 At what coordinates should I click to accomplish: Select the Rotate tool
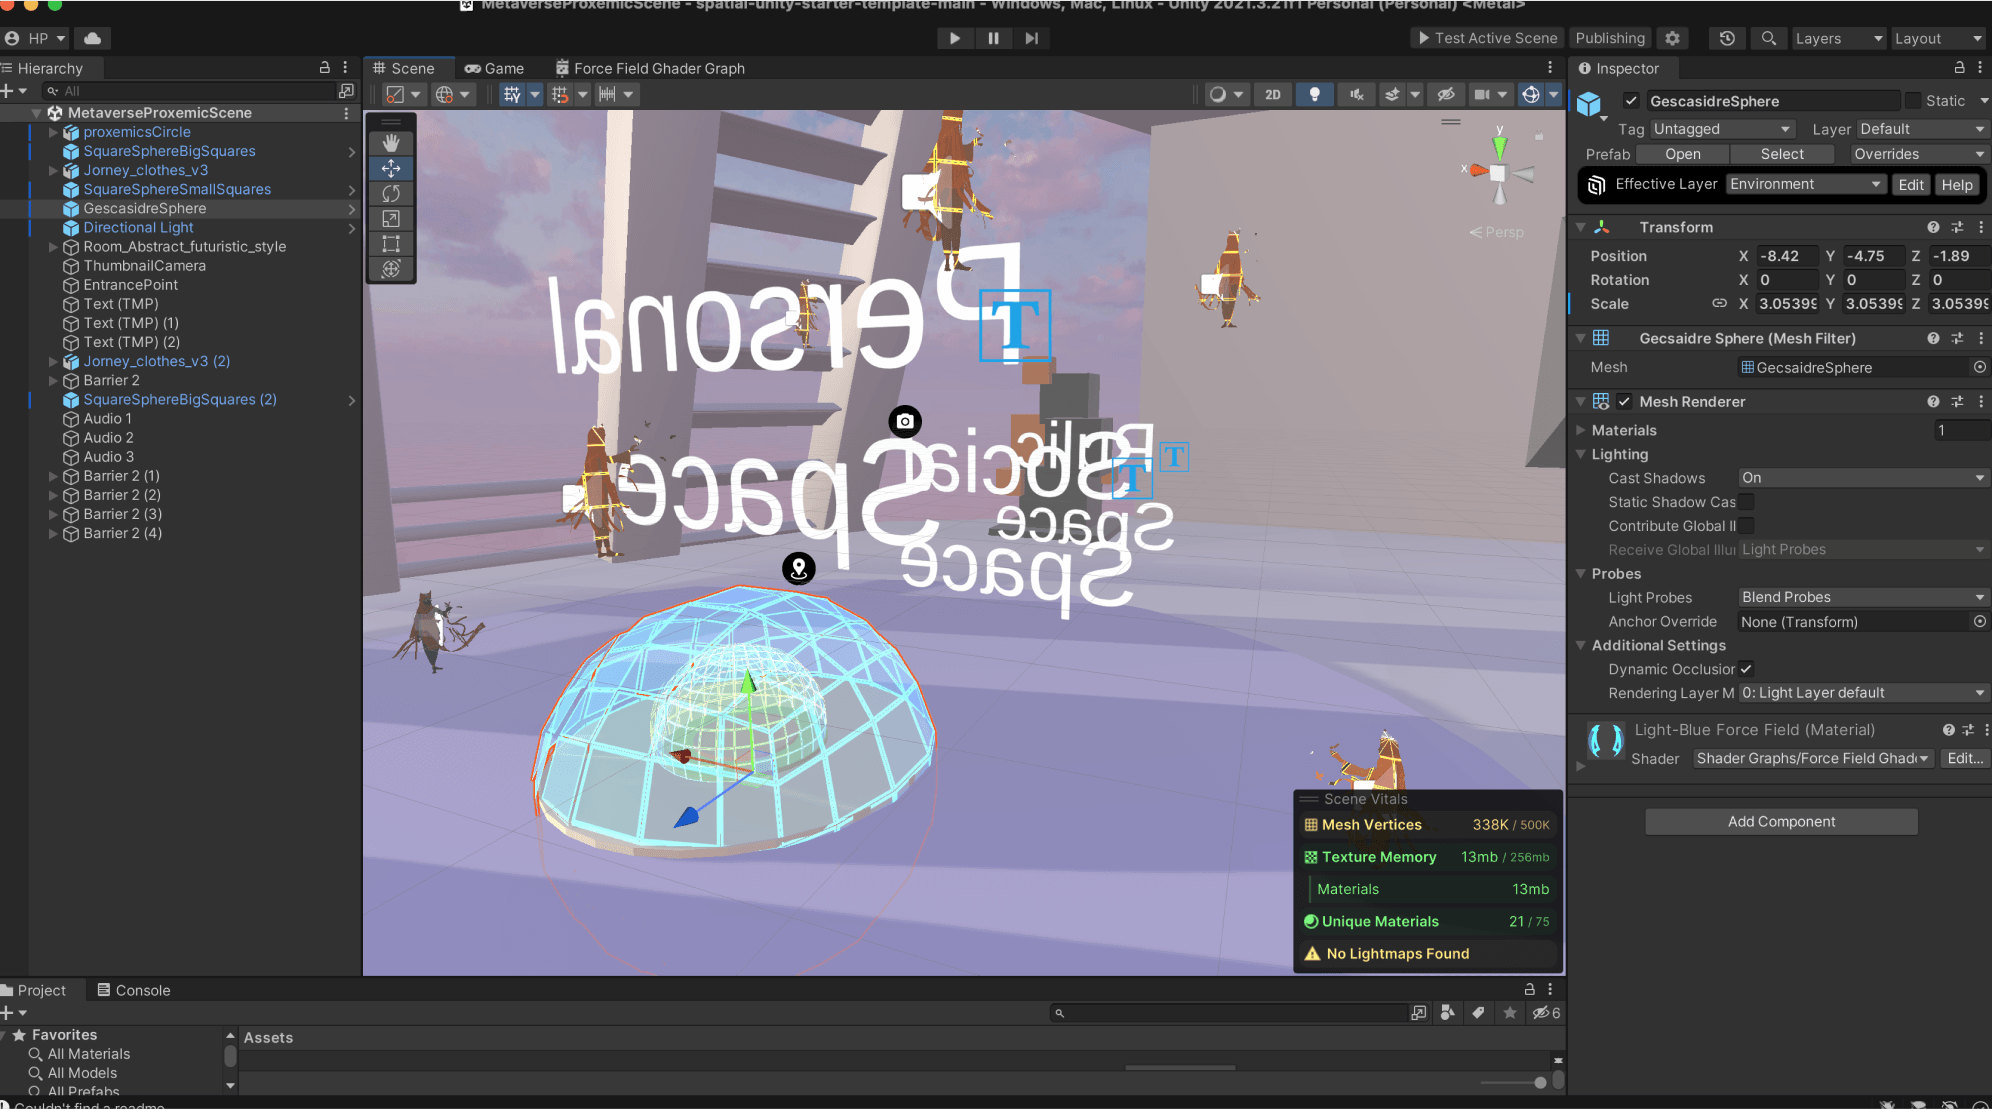(391, 193)
